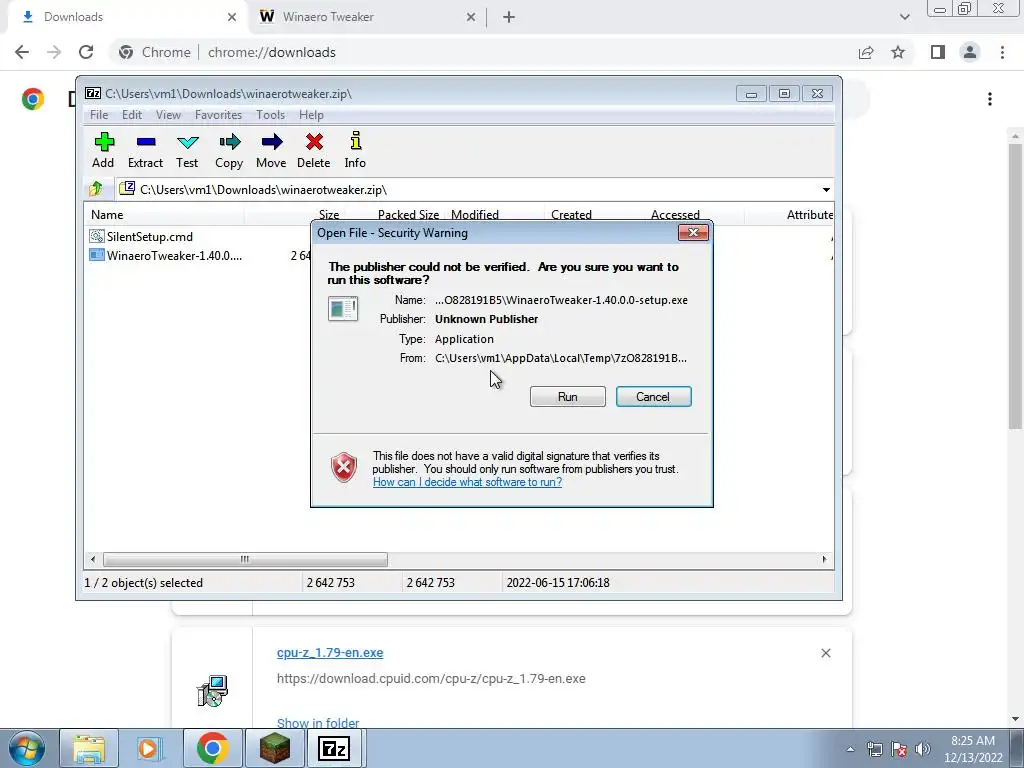Click the cpu-z installer file icon
The width and height of the screenshot is (1024, 768).
[x=212, y=691]
